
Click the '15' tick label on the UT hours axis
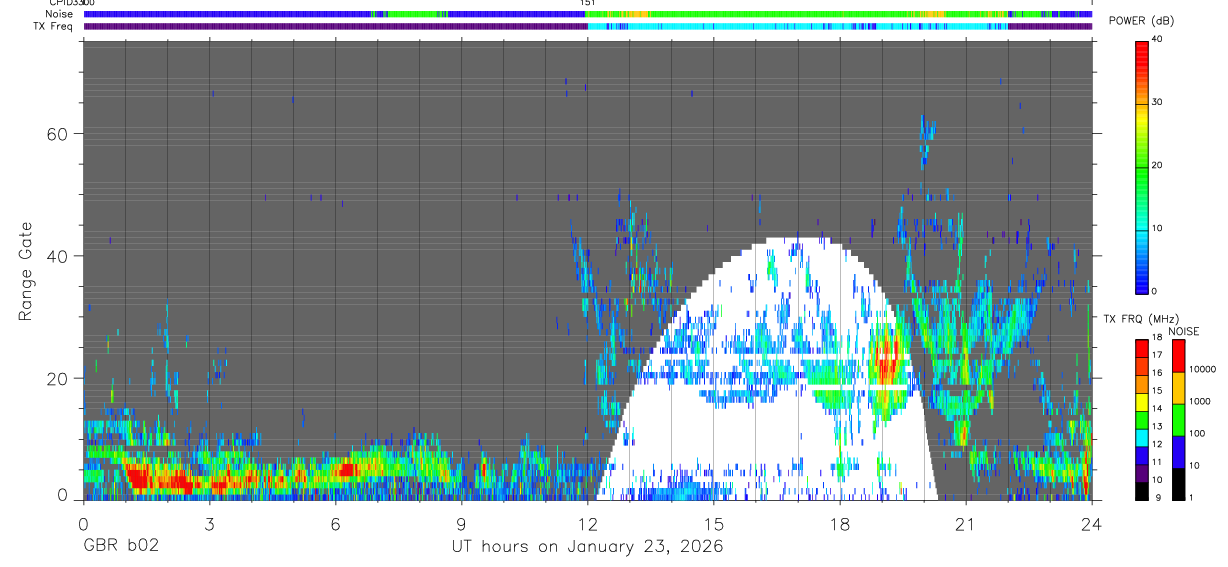714,523
